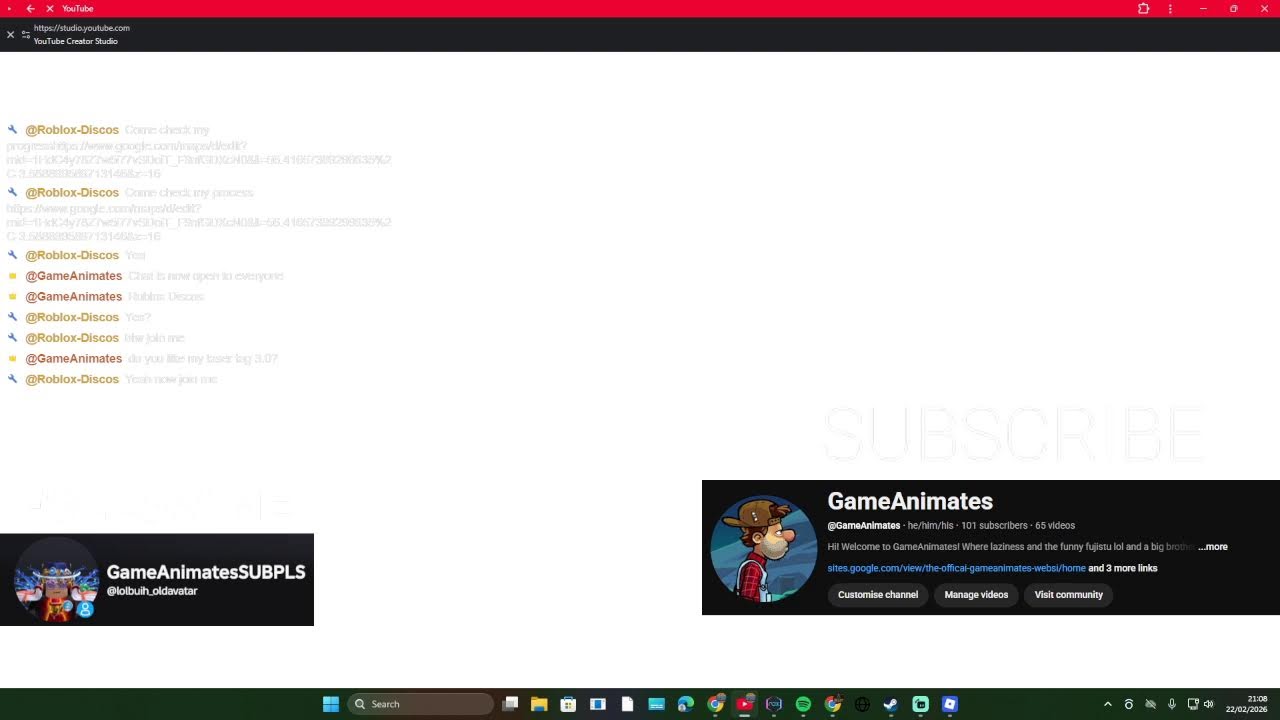
Task: Click @GameAnimates 'Chat is now open' message
Action: tap(206, 276)
